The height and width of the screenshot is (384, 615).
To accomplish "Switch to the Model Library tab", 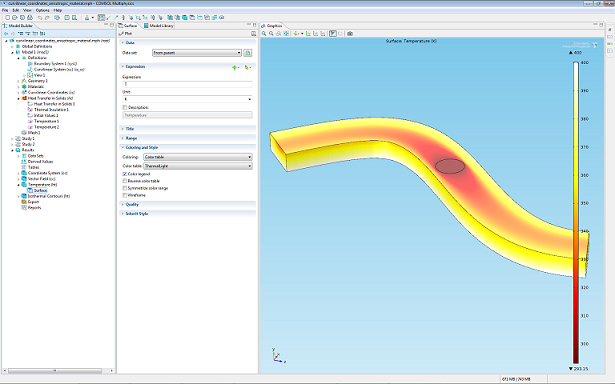I will [159, 25].
